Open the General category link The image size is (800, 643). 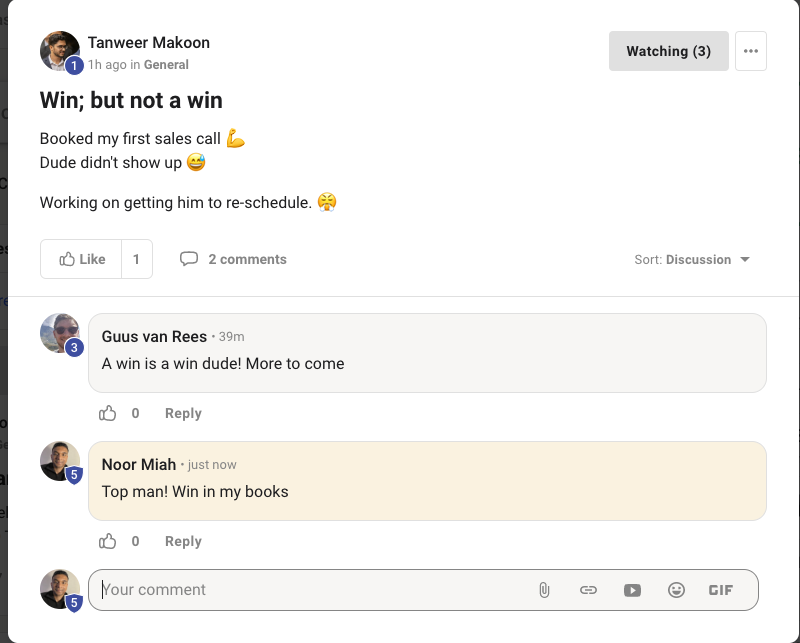pyautogui.click(x=166, y=65)
